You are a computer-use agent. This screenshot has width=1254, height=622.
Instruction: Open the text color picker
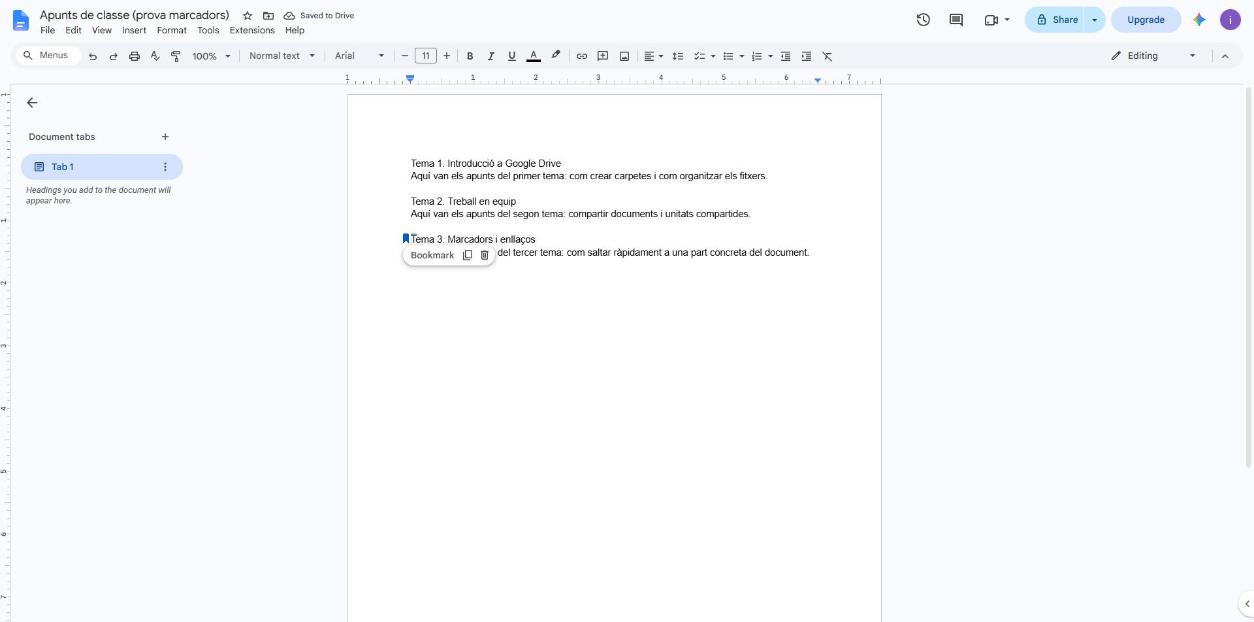point(533,56)
